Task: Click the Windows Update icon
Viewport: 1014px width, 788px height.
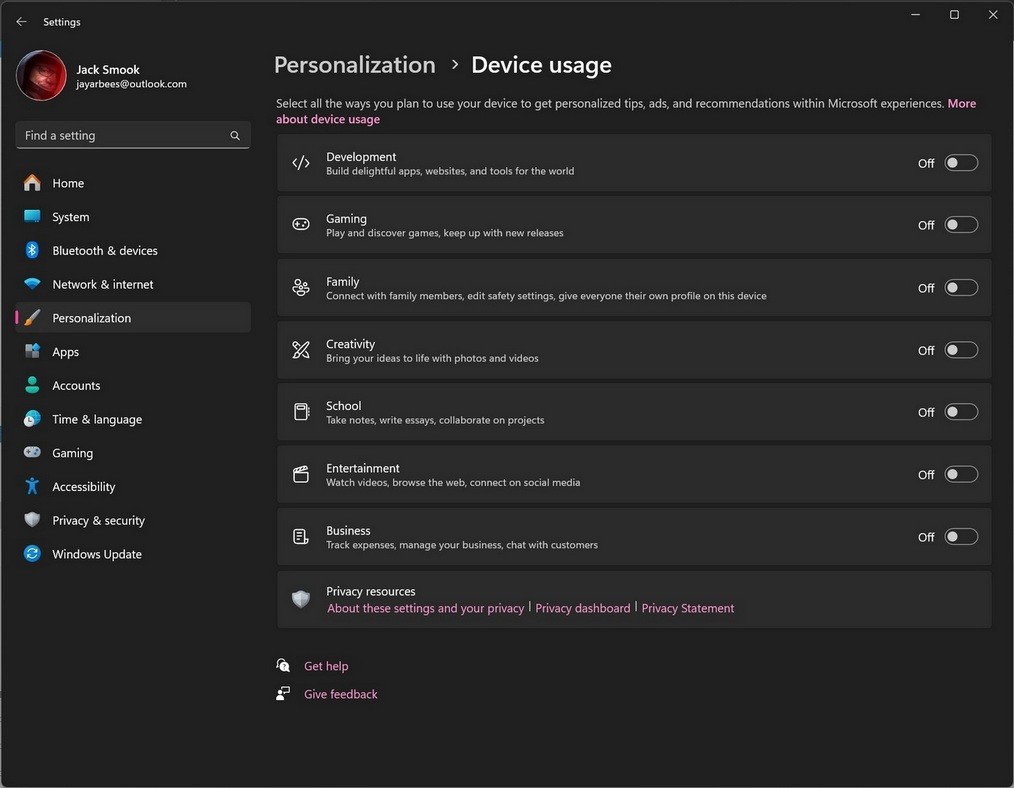Action: point(33,554)
